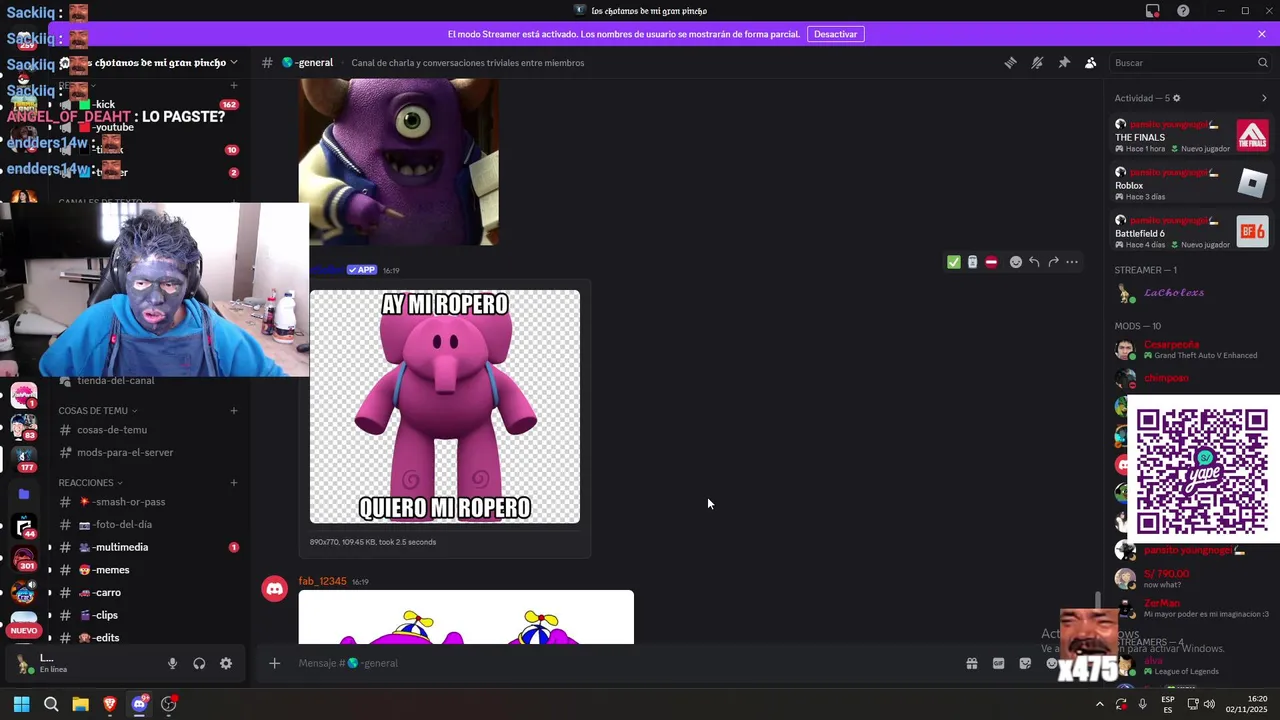Click the green checkmark reaction on message

click(x=953, y=262)
